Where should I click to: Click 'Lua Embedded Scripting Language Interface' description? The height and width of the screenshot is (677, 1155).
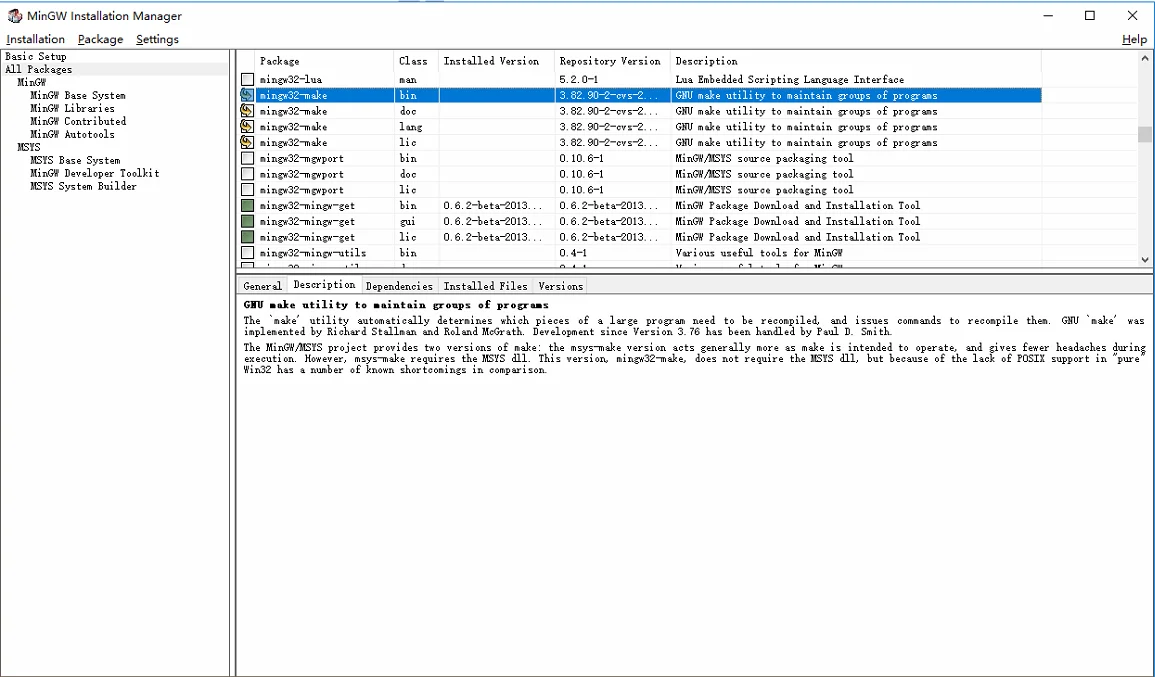coord(790,80)
